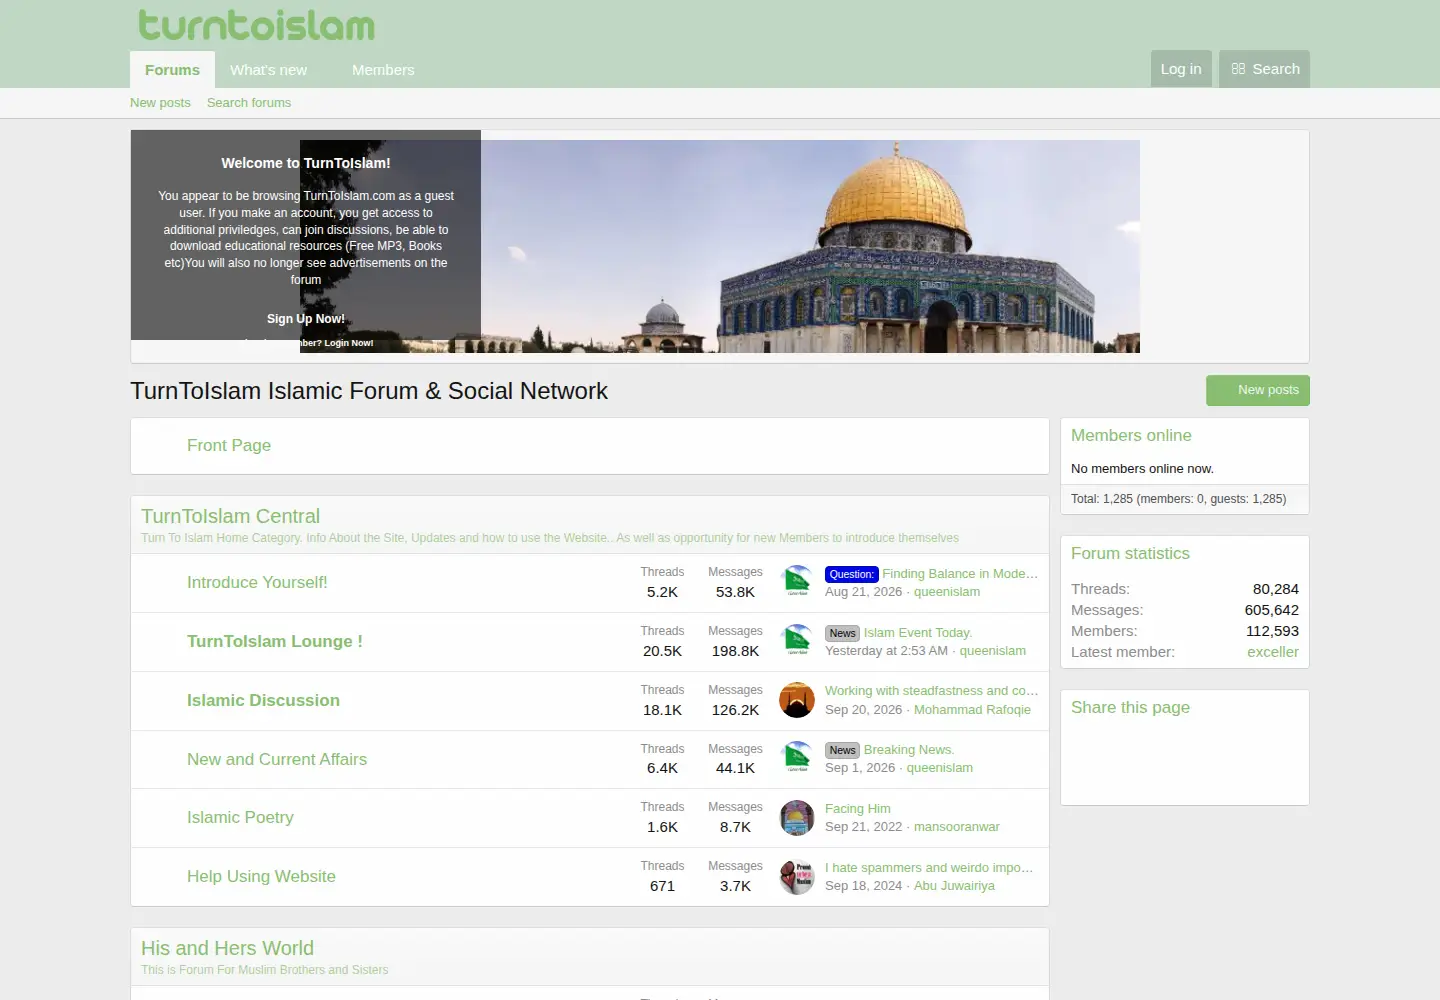Screen dimensions: 1440x1000
Task: Open the 'I hate spammers and weirdo impo…' thread
Action: (x=929, y=868)
